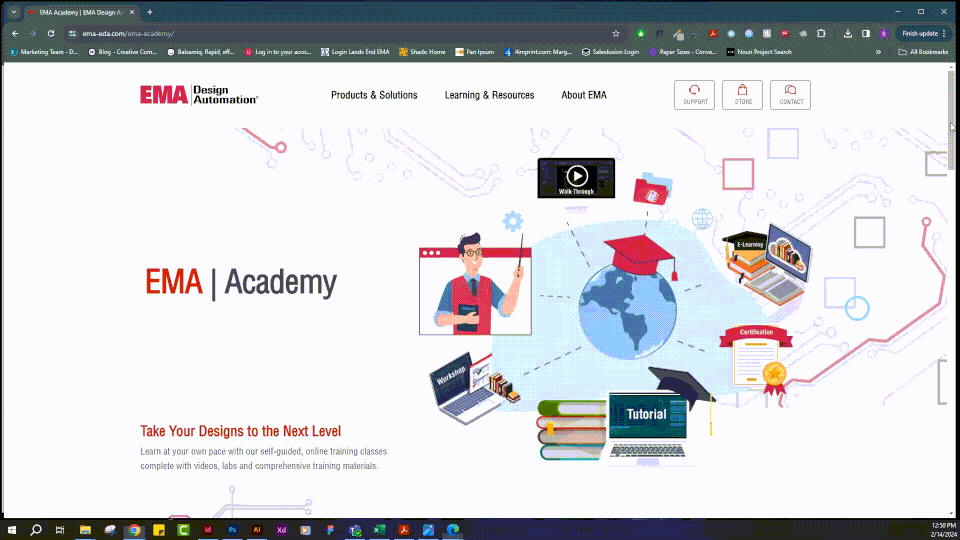Open the browser side panel icon
The width and height of the screenshot is (960, 540).
(x=866, y=34)
